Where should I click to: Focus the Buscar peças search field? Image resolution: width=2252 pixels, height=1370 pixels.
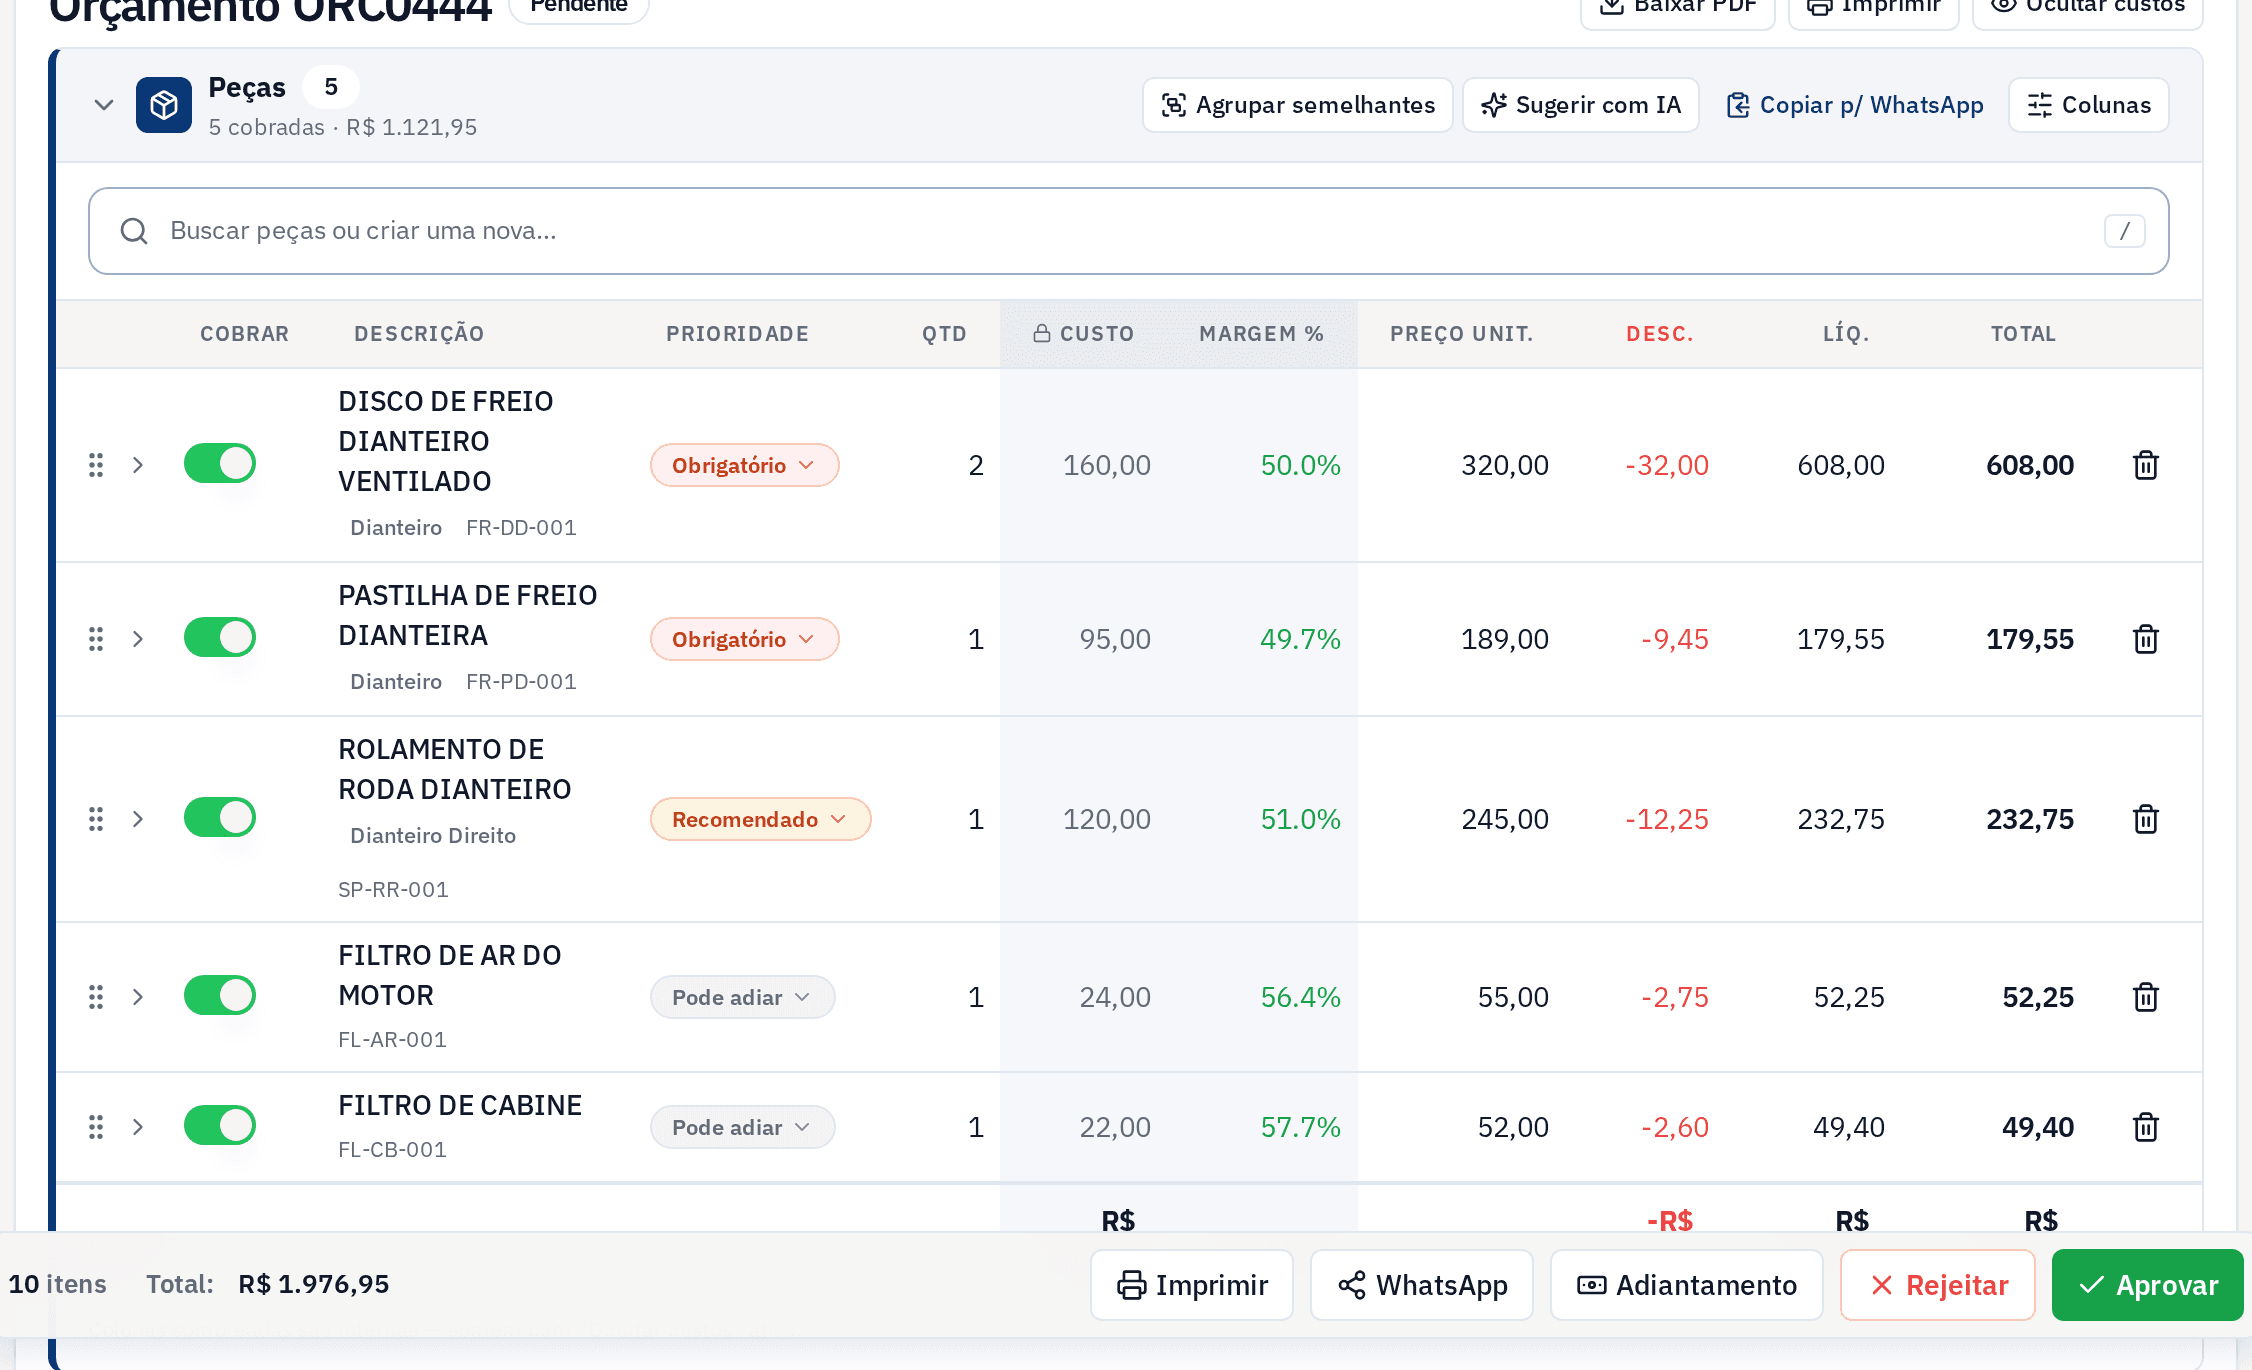1129,231
